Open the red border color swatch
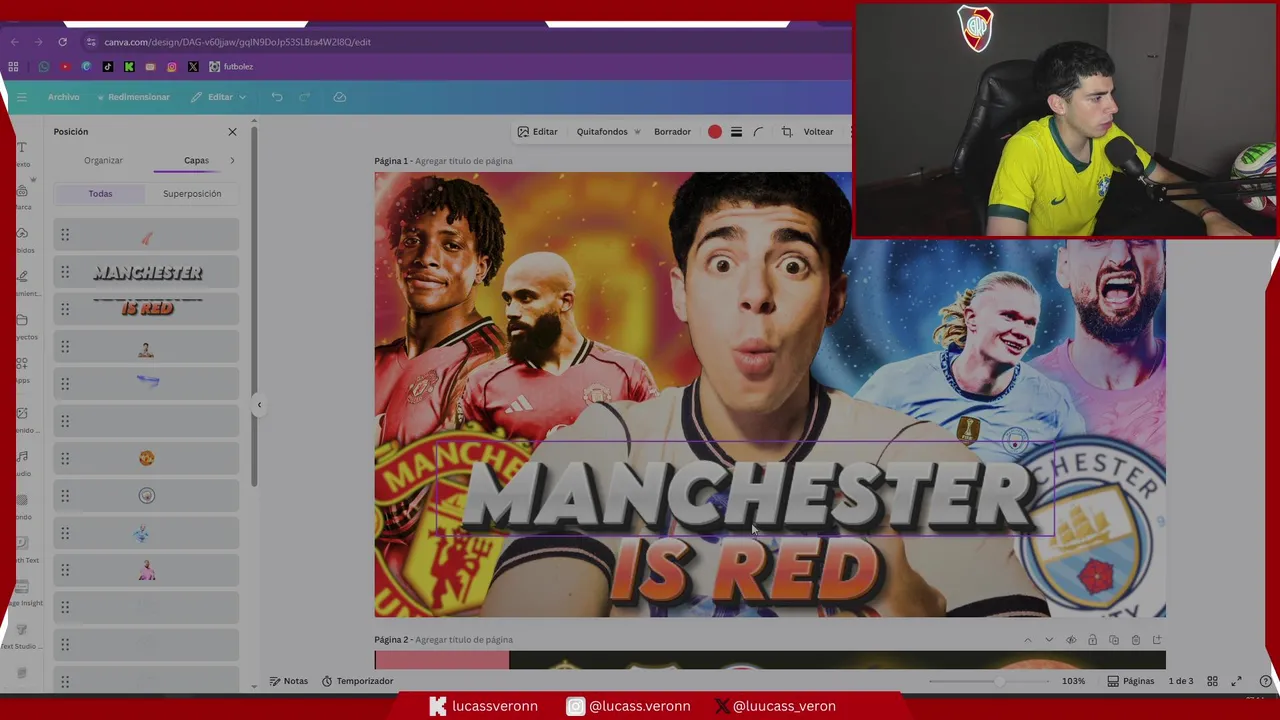Image resolution: width=1280 pixels, height=720 pixels. 715,132
